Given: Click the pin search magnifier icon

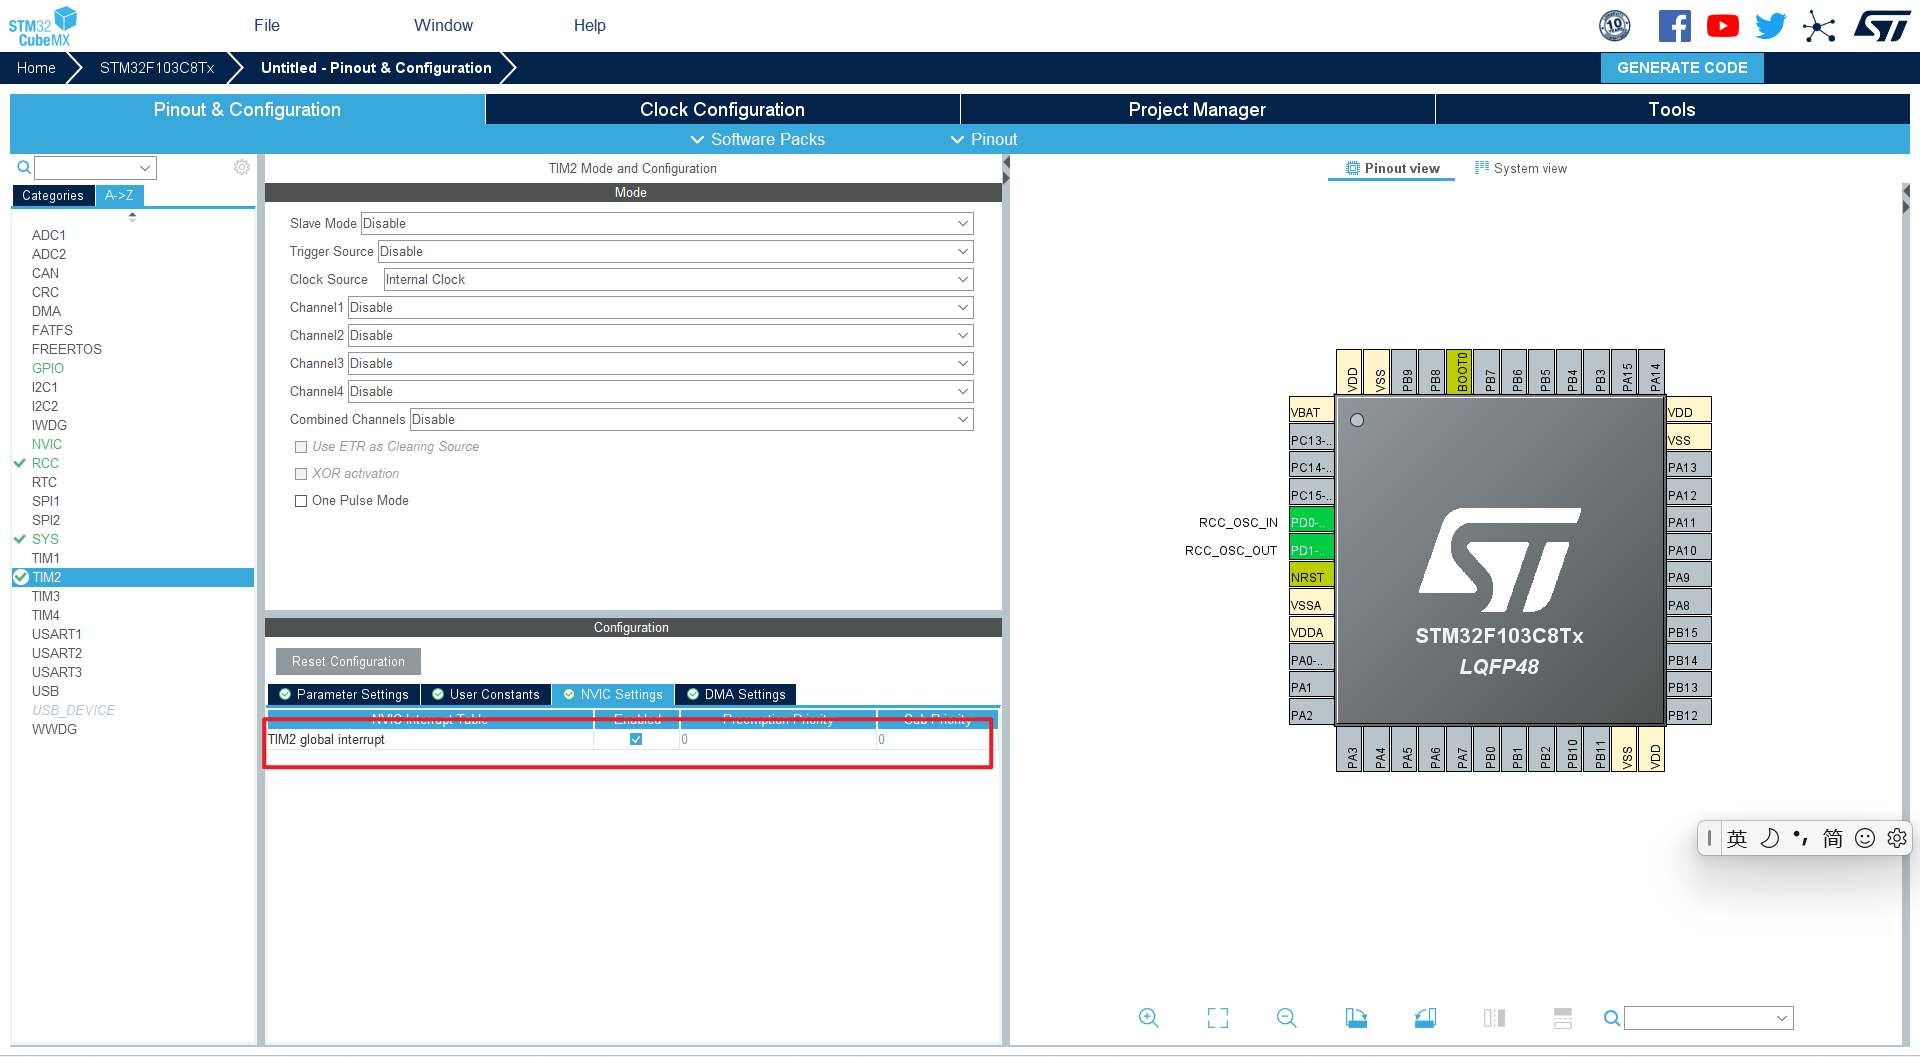Looking at the screenshot, I should point(1611,1018).
